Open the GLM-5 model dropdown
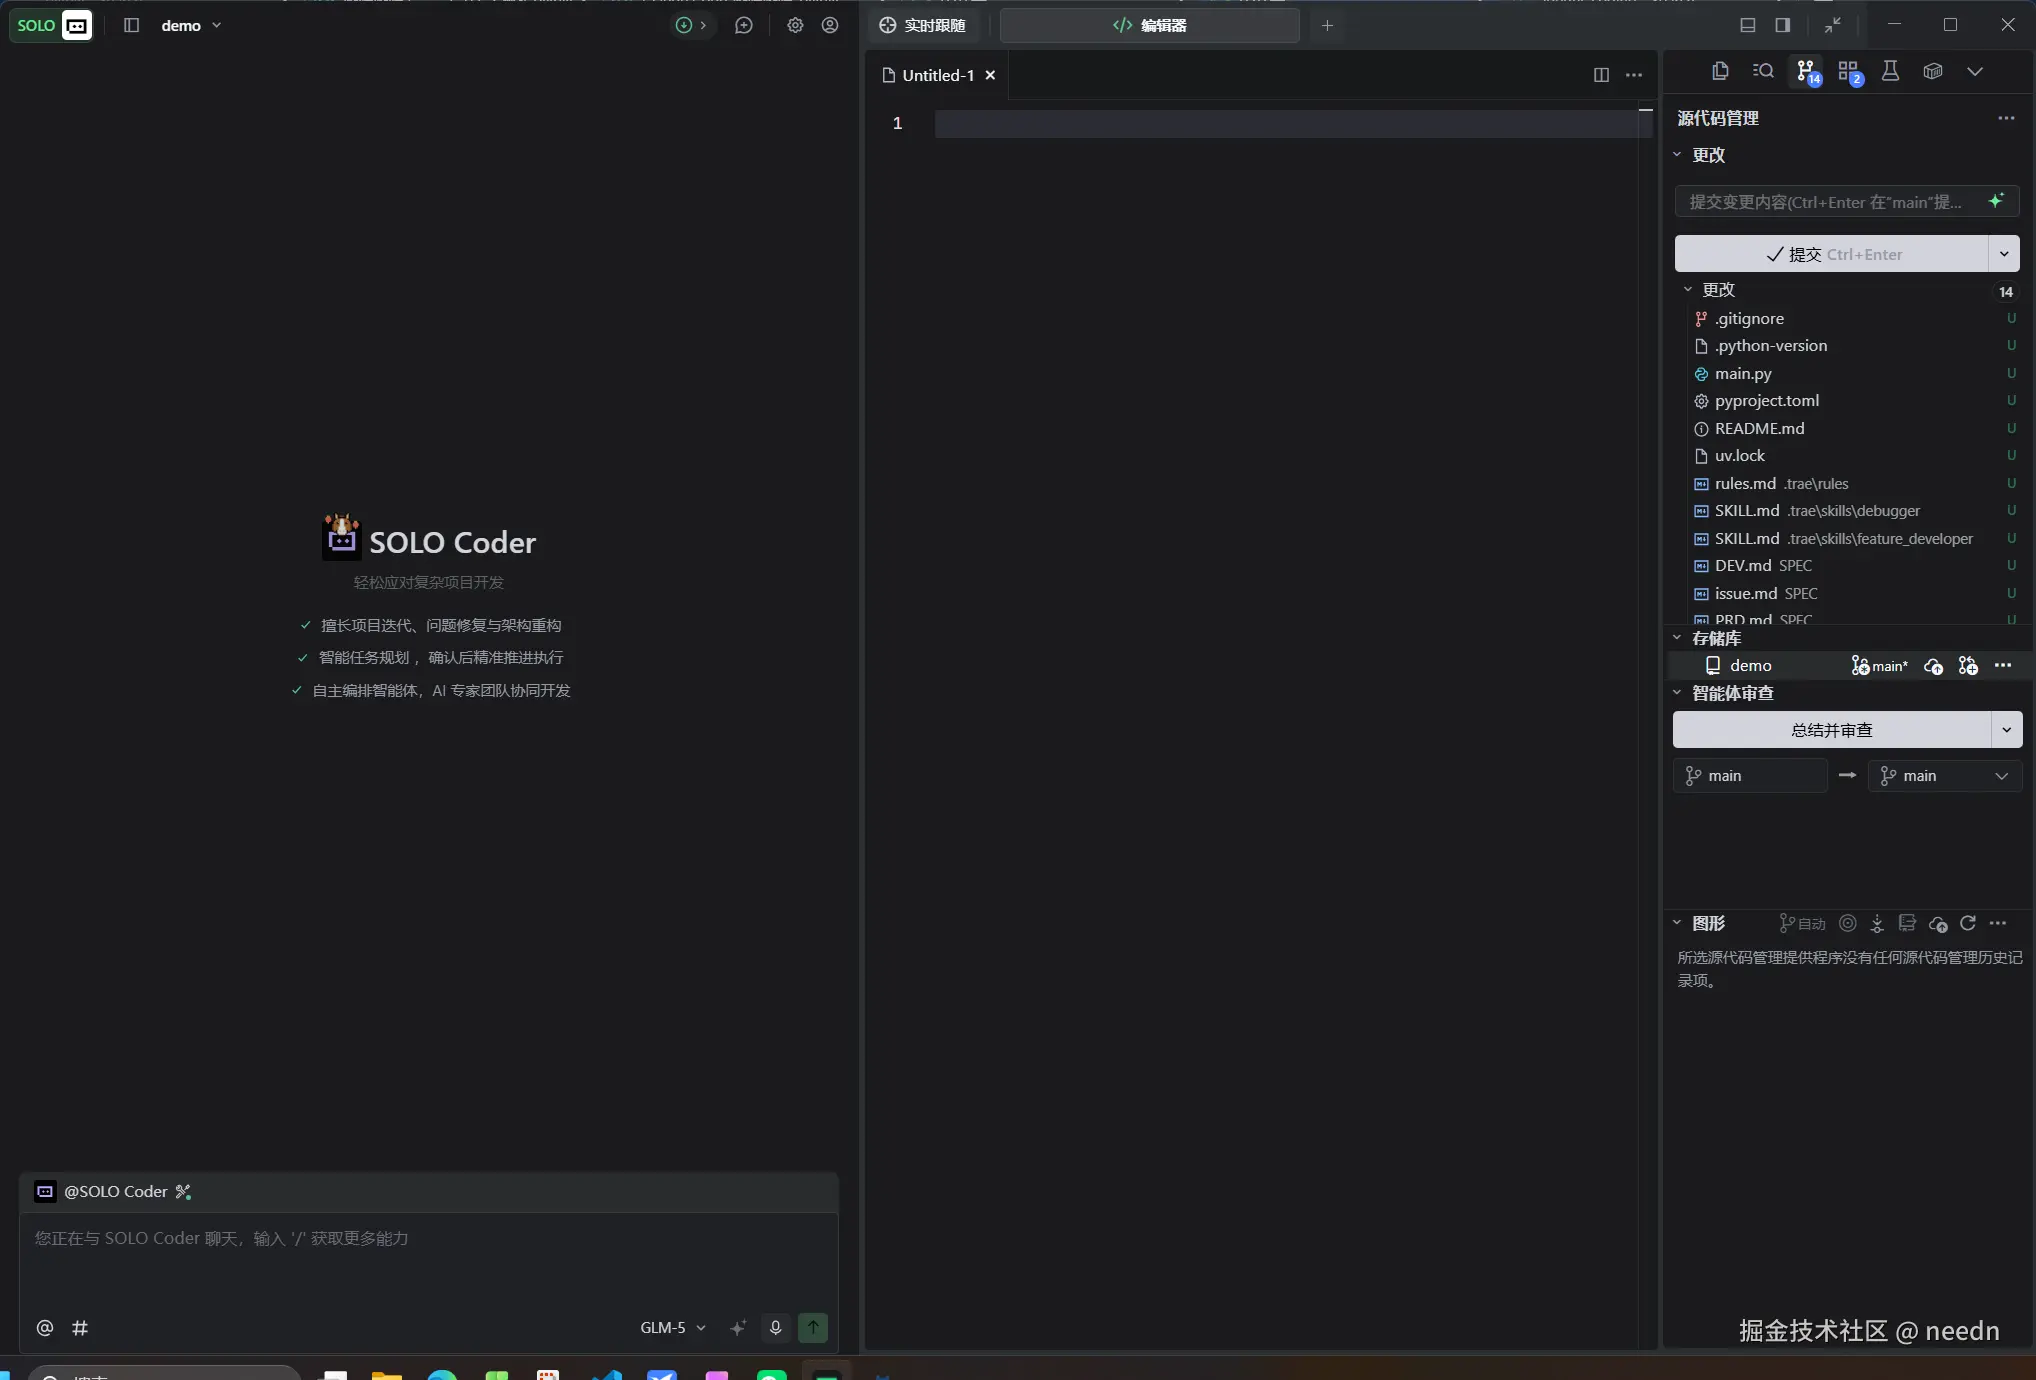This screenshot has height=1380, width=2036. pyautogui.click(x=673, y=1327)
